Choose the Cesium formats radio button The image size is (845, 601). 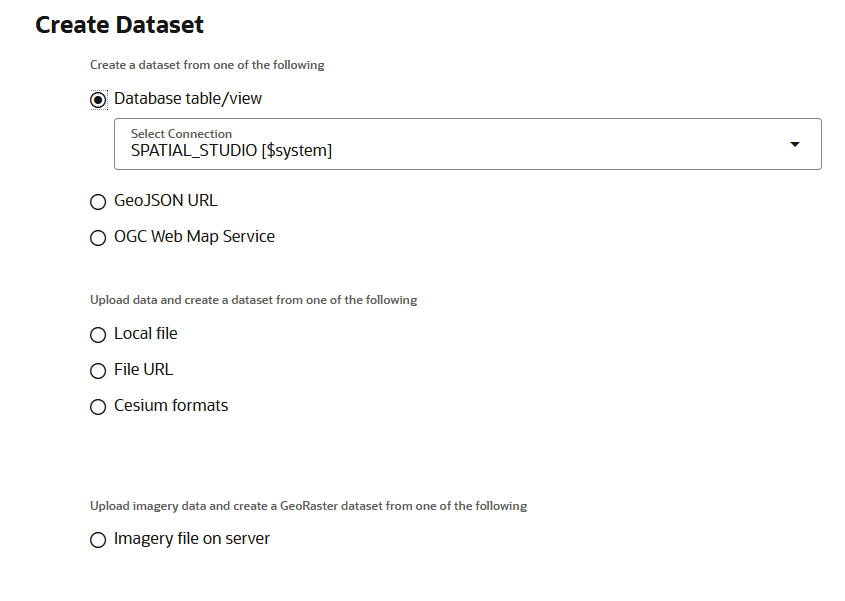tap(98, 407)
